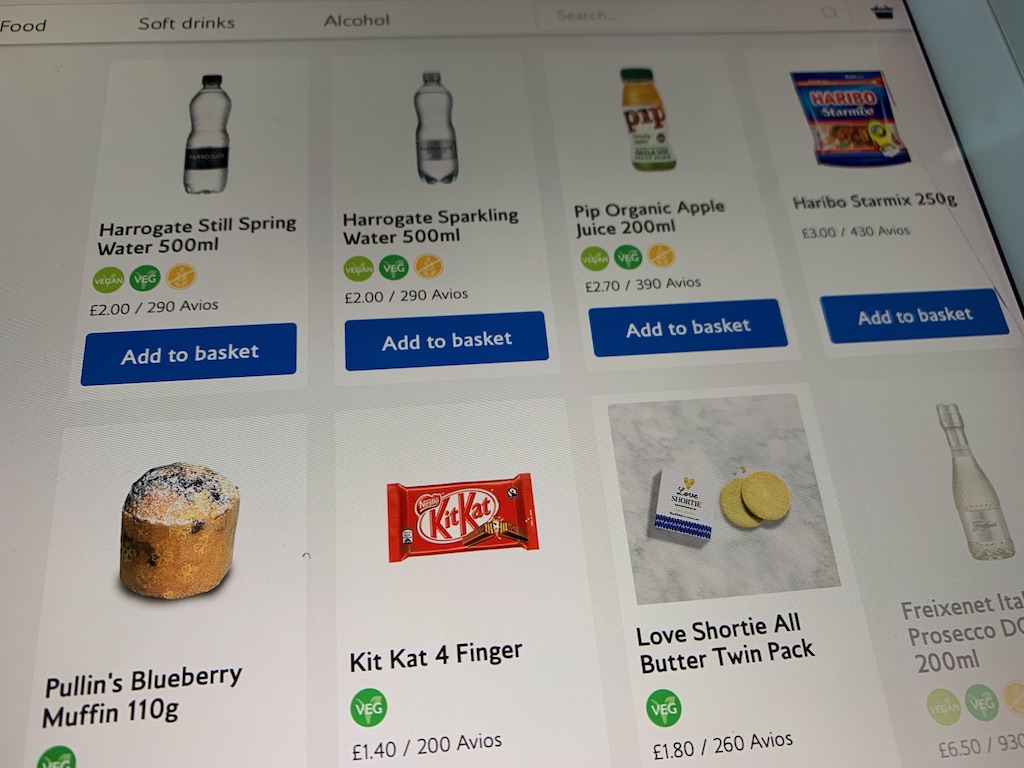
Task: Open the shopping basket icon
Action: 882,10
